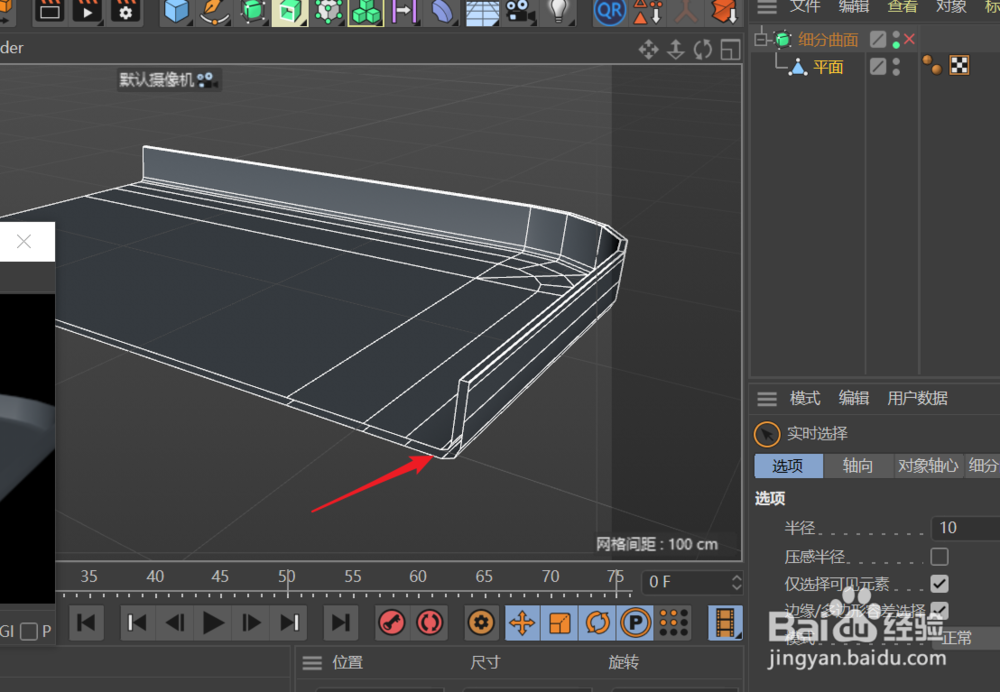This screenshot has width=1000, height=692.
Task: Click the Interactive Render Region QR icon
Action: click(610, 13)
